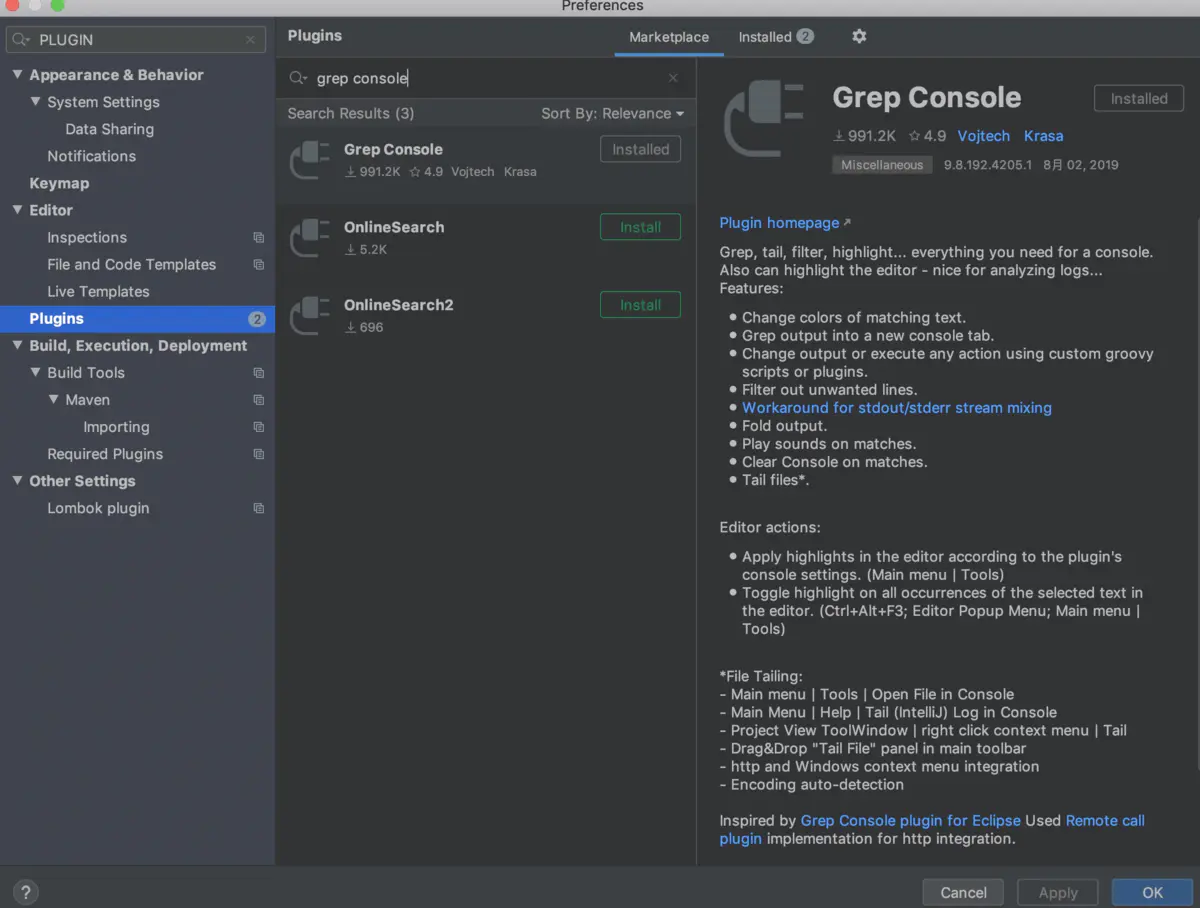Click the project icon beside Importing
Viewport: 1200px width, 908px height.
pos(259,427)
